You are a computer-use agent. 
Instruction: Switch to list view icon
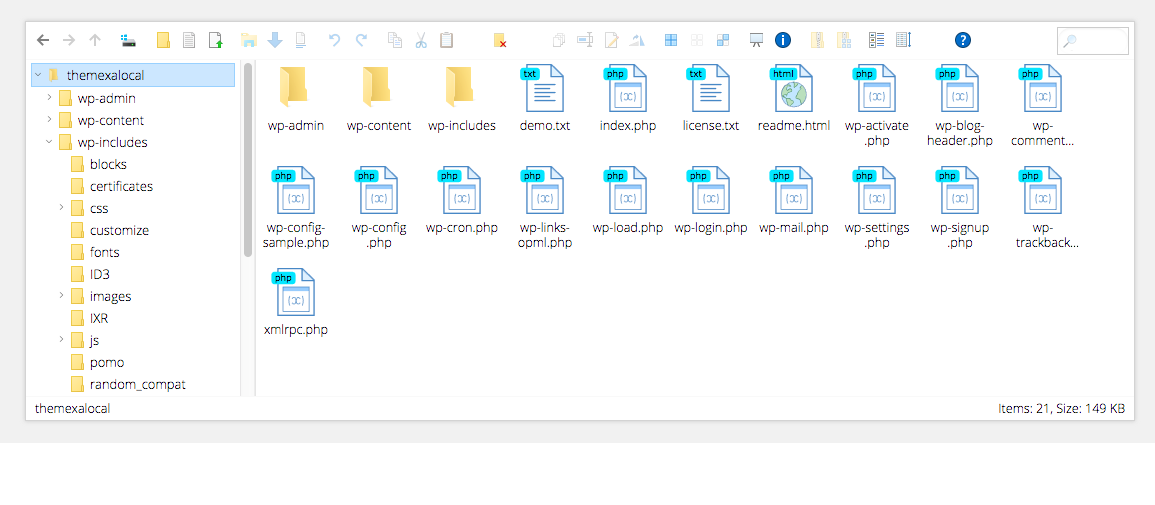point(877,40)
